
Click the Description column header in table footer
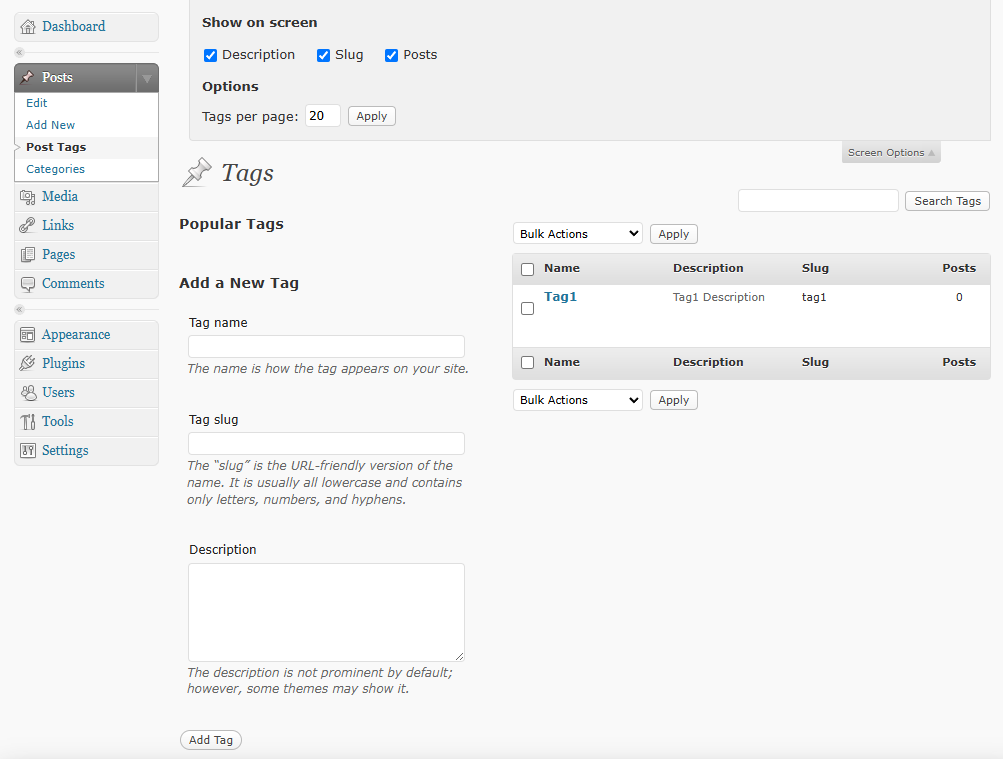click(x=707, y=362)
